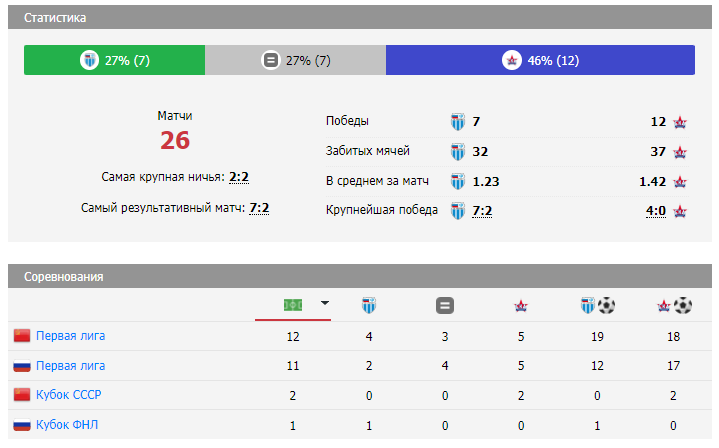Click the football pitch matches column icon
719x448 pixels.
(x=293, y=305)
